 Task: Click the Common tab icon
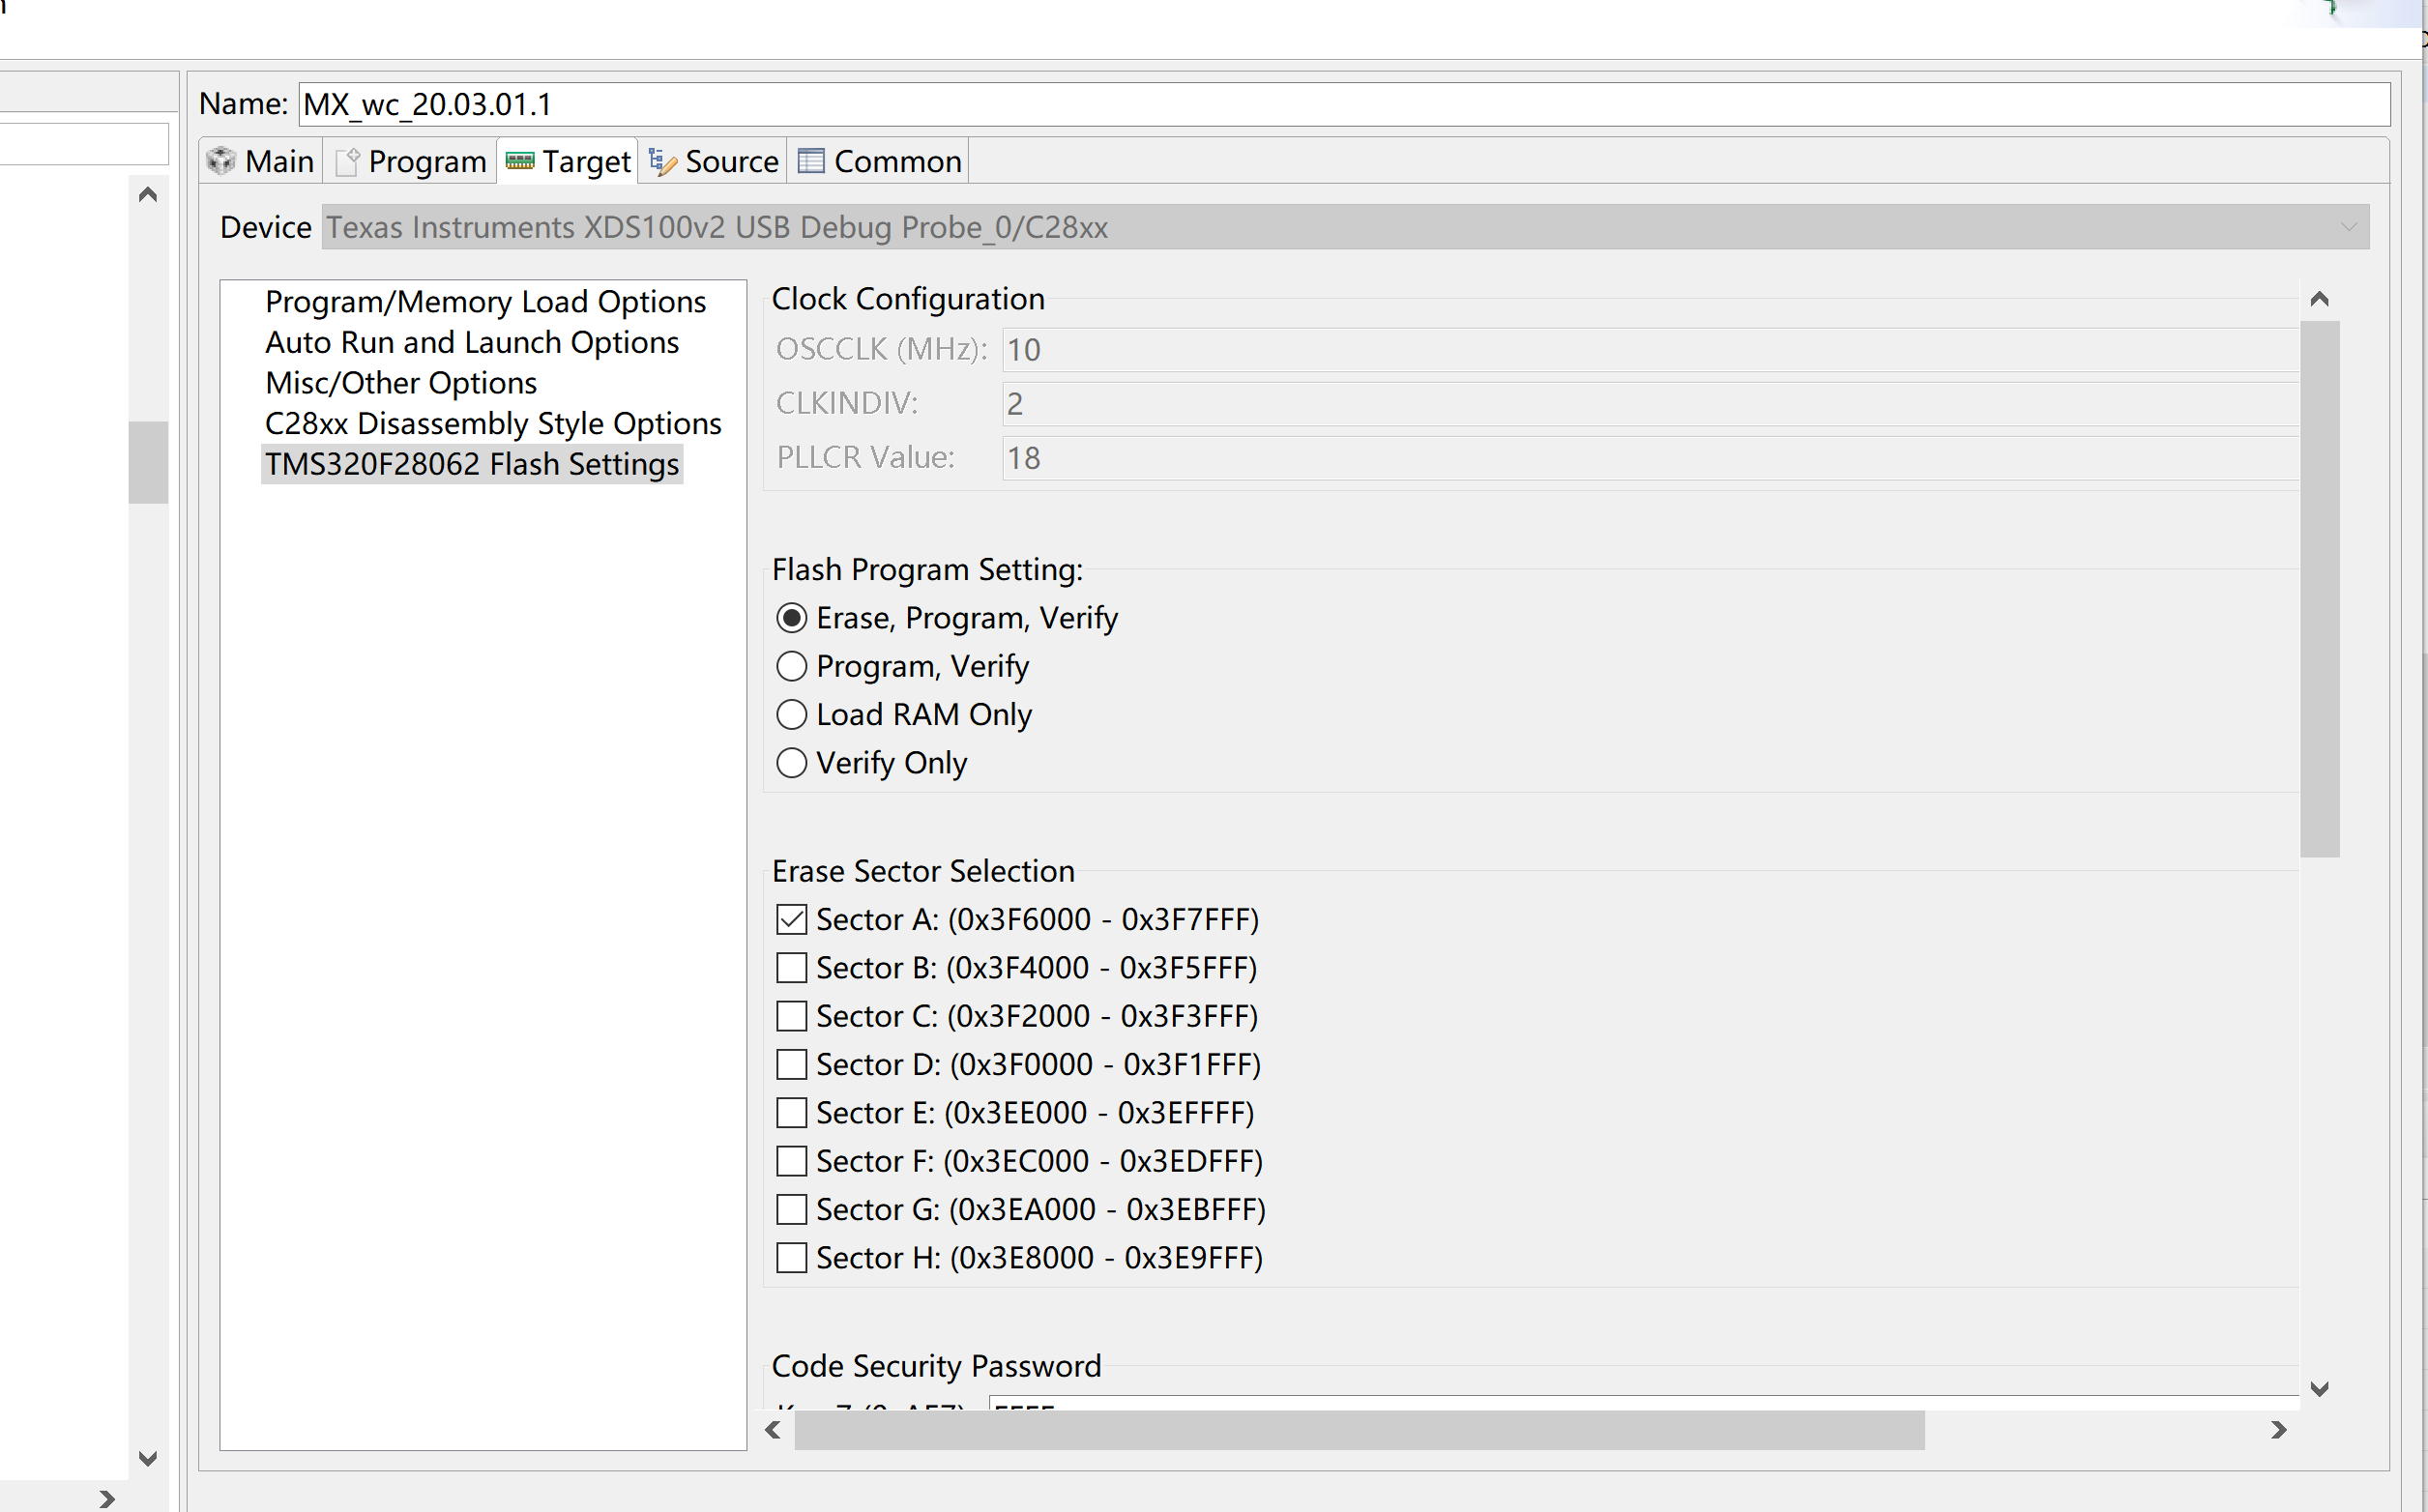[x=811, y=161]
